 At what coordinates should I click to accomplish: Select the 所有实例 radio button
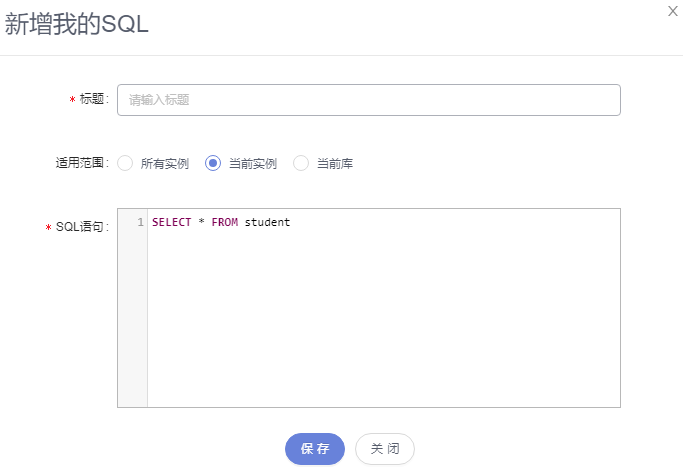click(125, 163)
